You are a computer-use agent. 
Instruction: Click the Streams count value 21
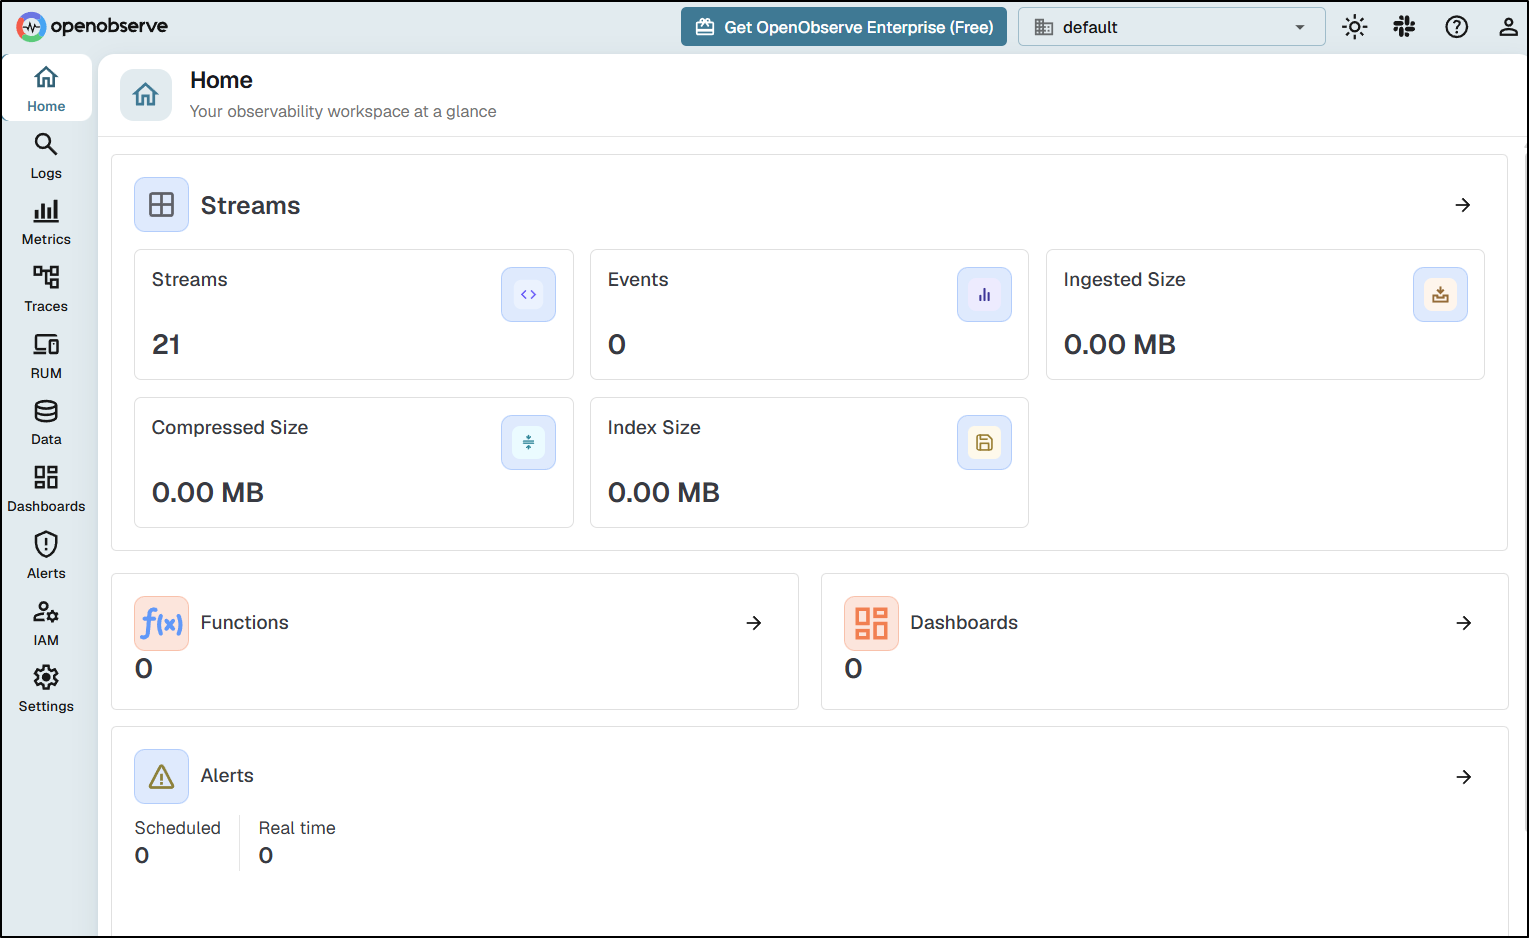166,345
